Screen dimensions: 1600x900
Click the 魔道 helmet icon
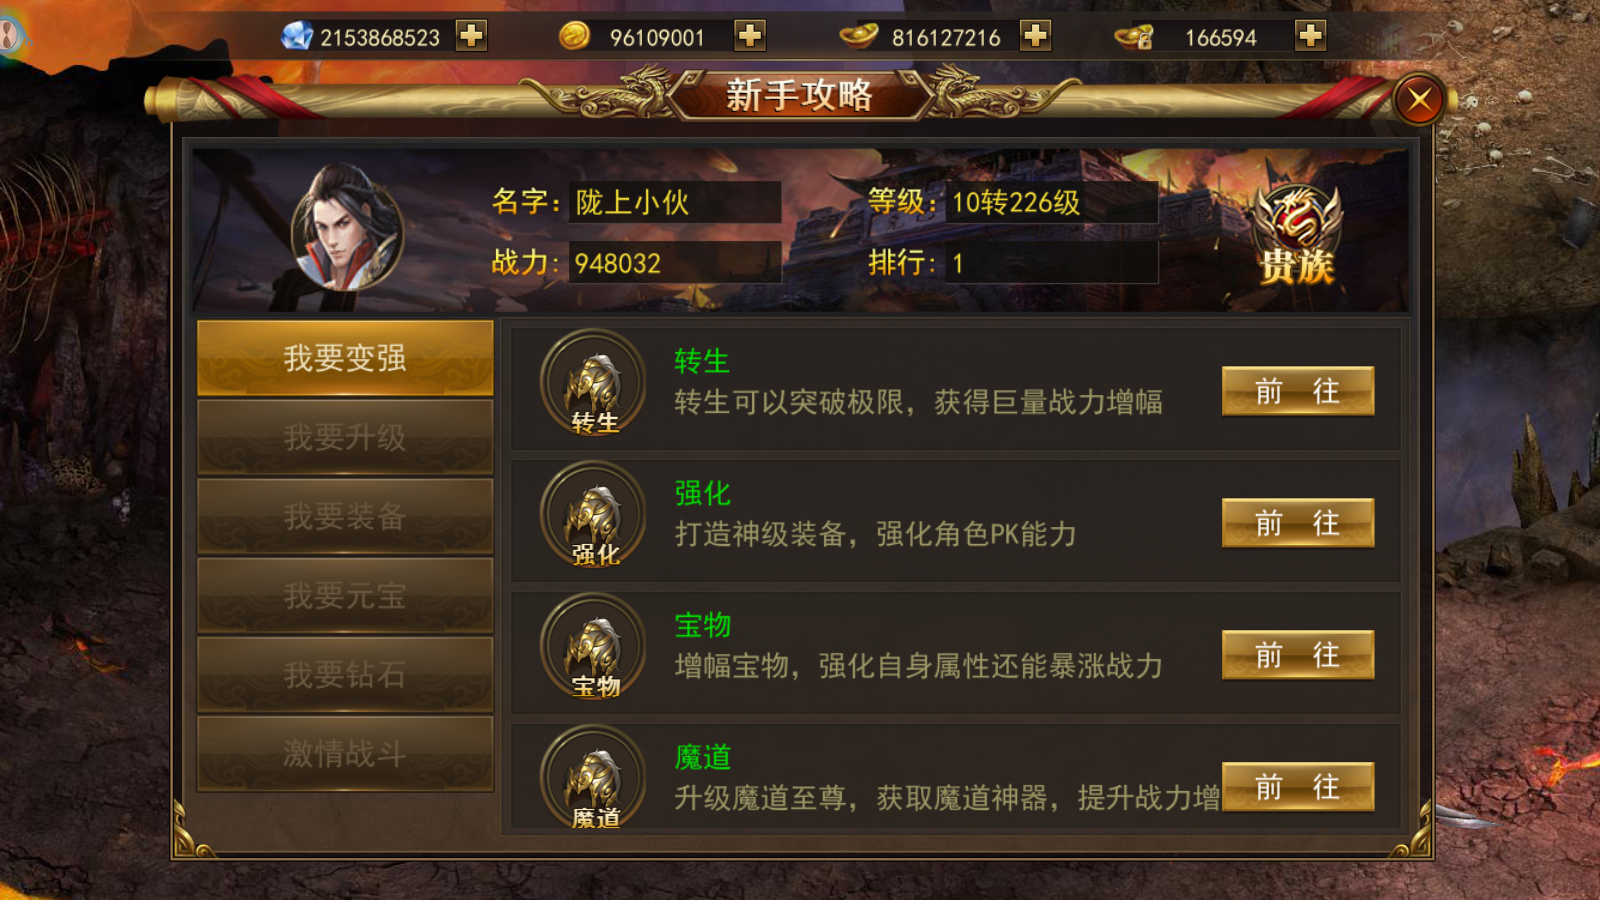(x=594, y=778)
